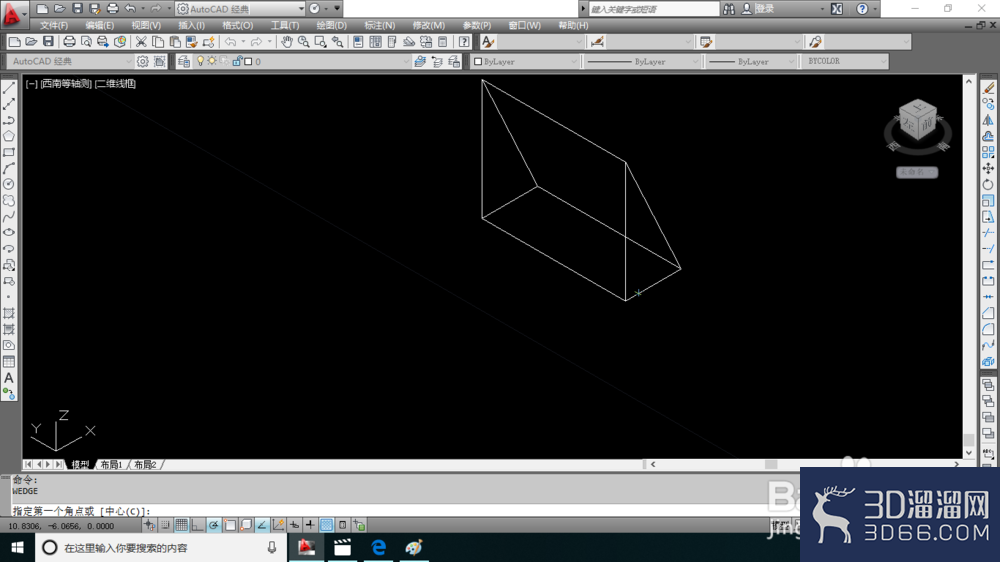Click the Windows Start button
This screenshot has width=1000, height=562.
17,548
